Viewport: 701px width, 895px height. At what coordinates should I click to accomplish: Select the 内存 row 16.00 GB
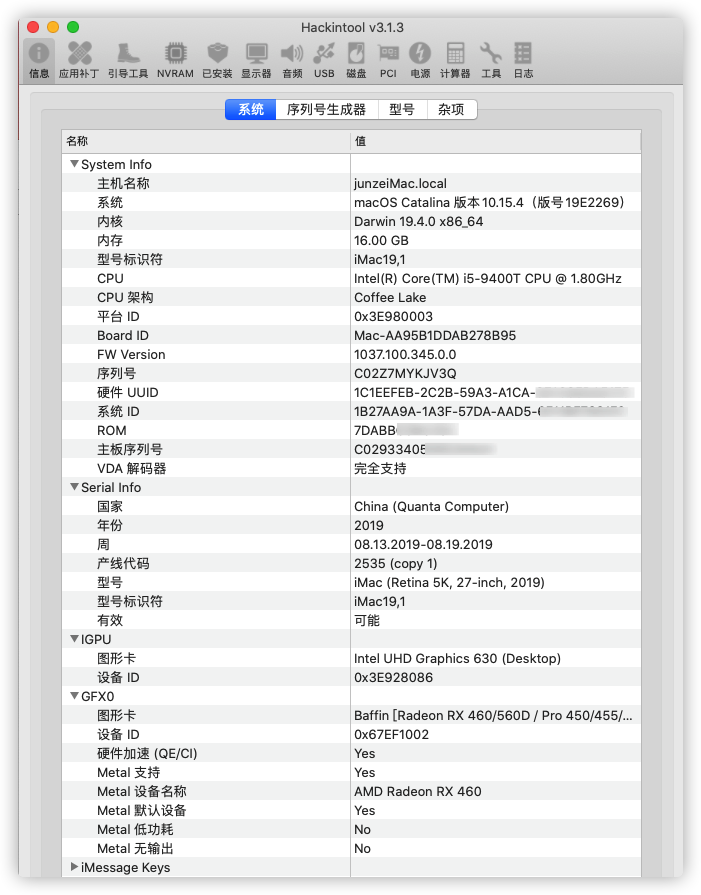click(351, 240)
